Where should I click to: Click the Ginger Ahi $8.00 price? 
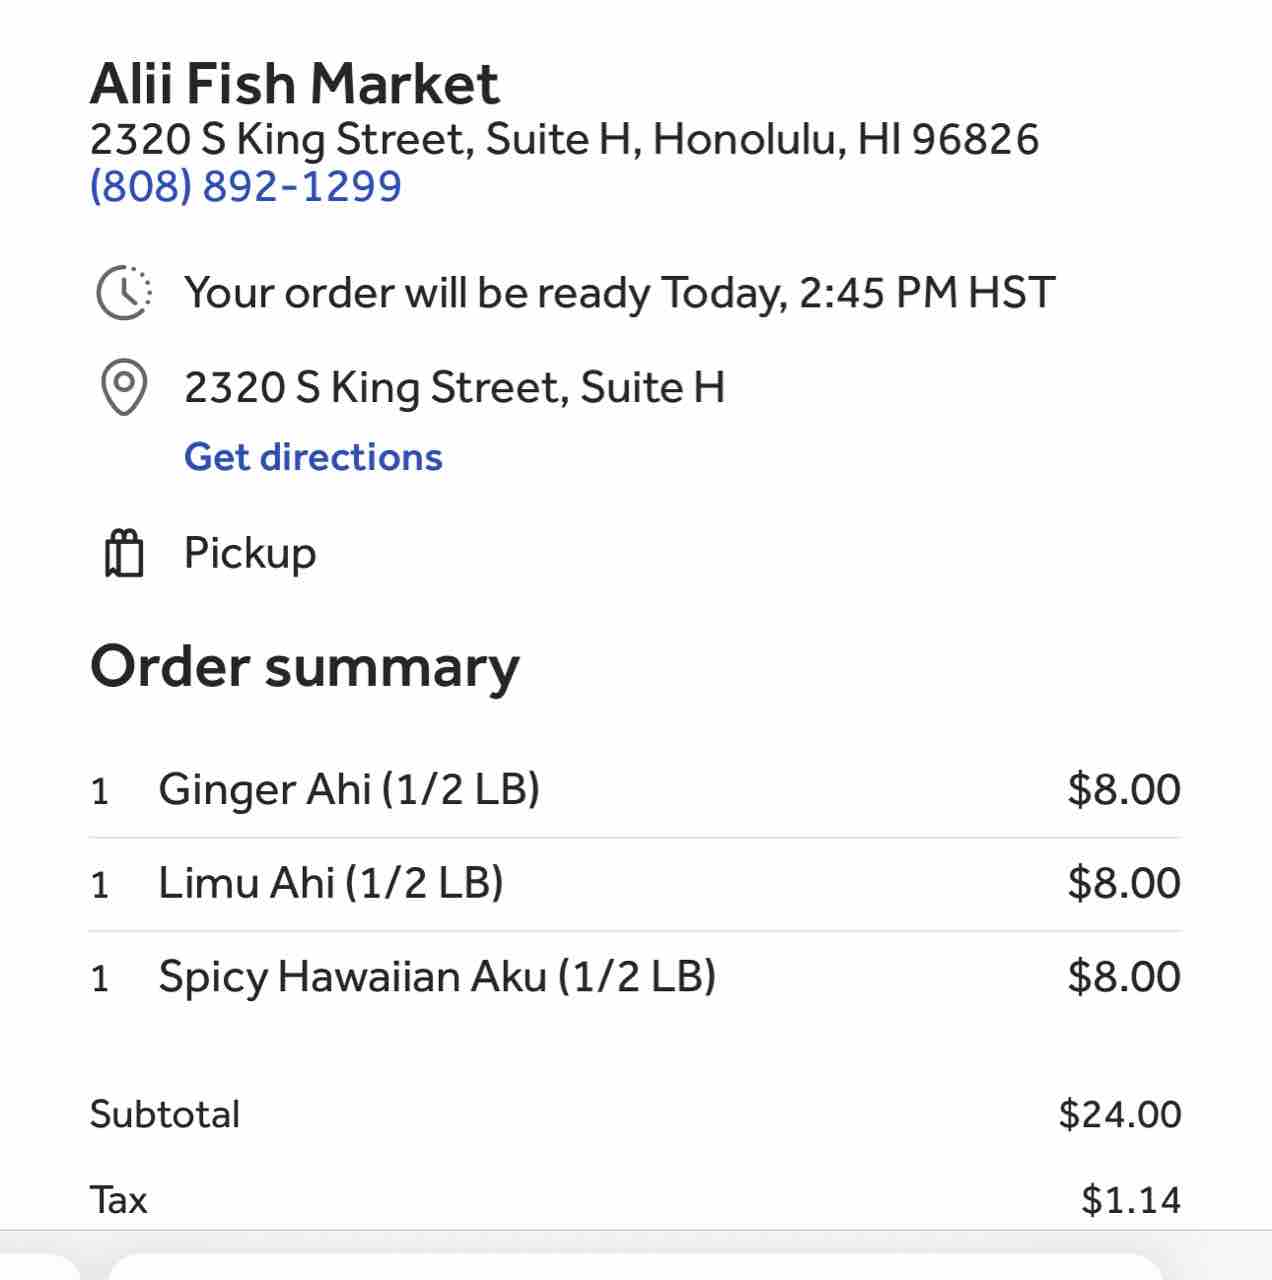[1124, 789]
